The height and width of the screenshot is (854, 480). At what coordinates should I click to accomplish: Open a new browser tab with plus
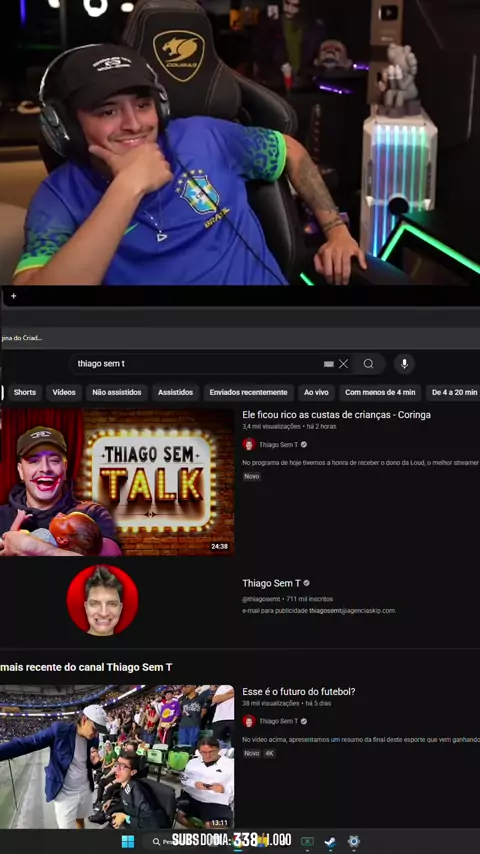coord(14,296)
